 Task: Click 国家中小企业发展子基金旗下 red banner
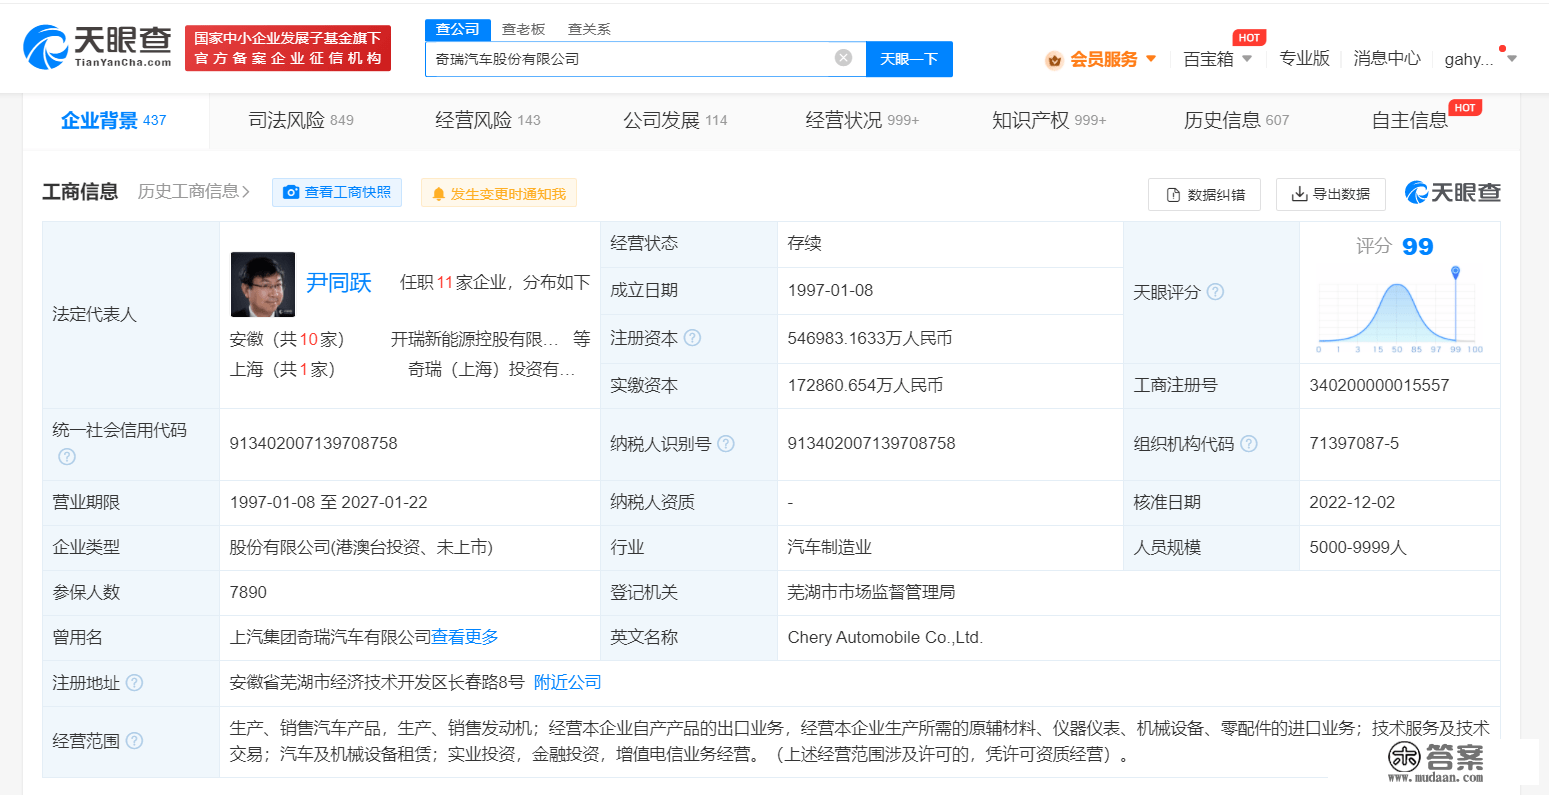(x=288, y=48)
